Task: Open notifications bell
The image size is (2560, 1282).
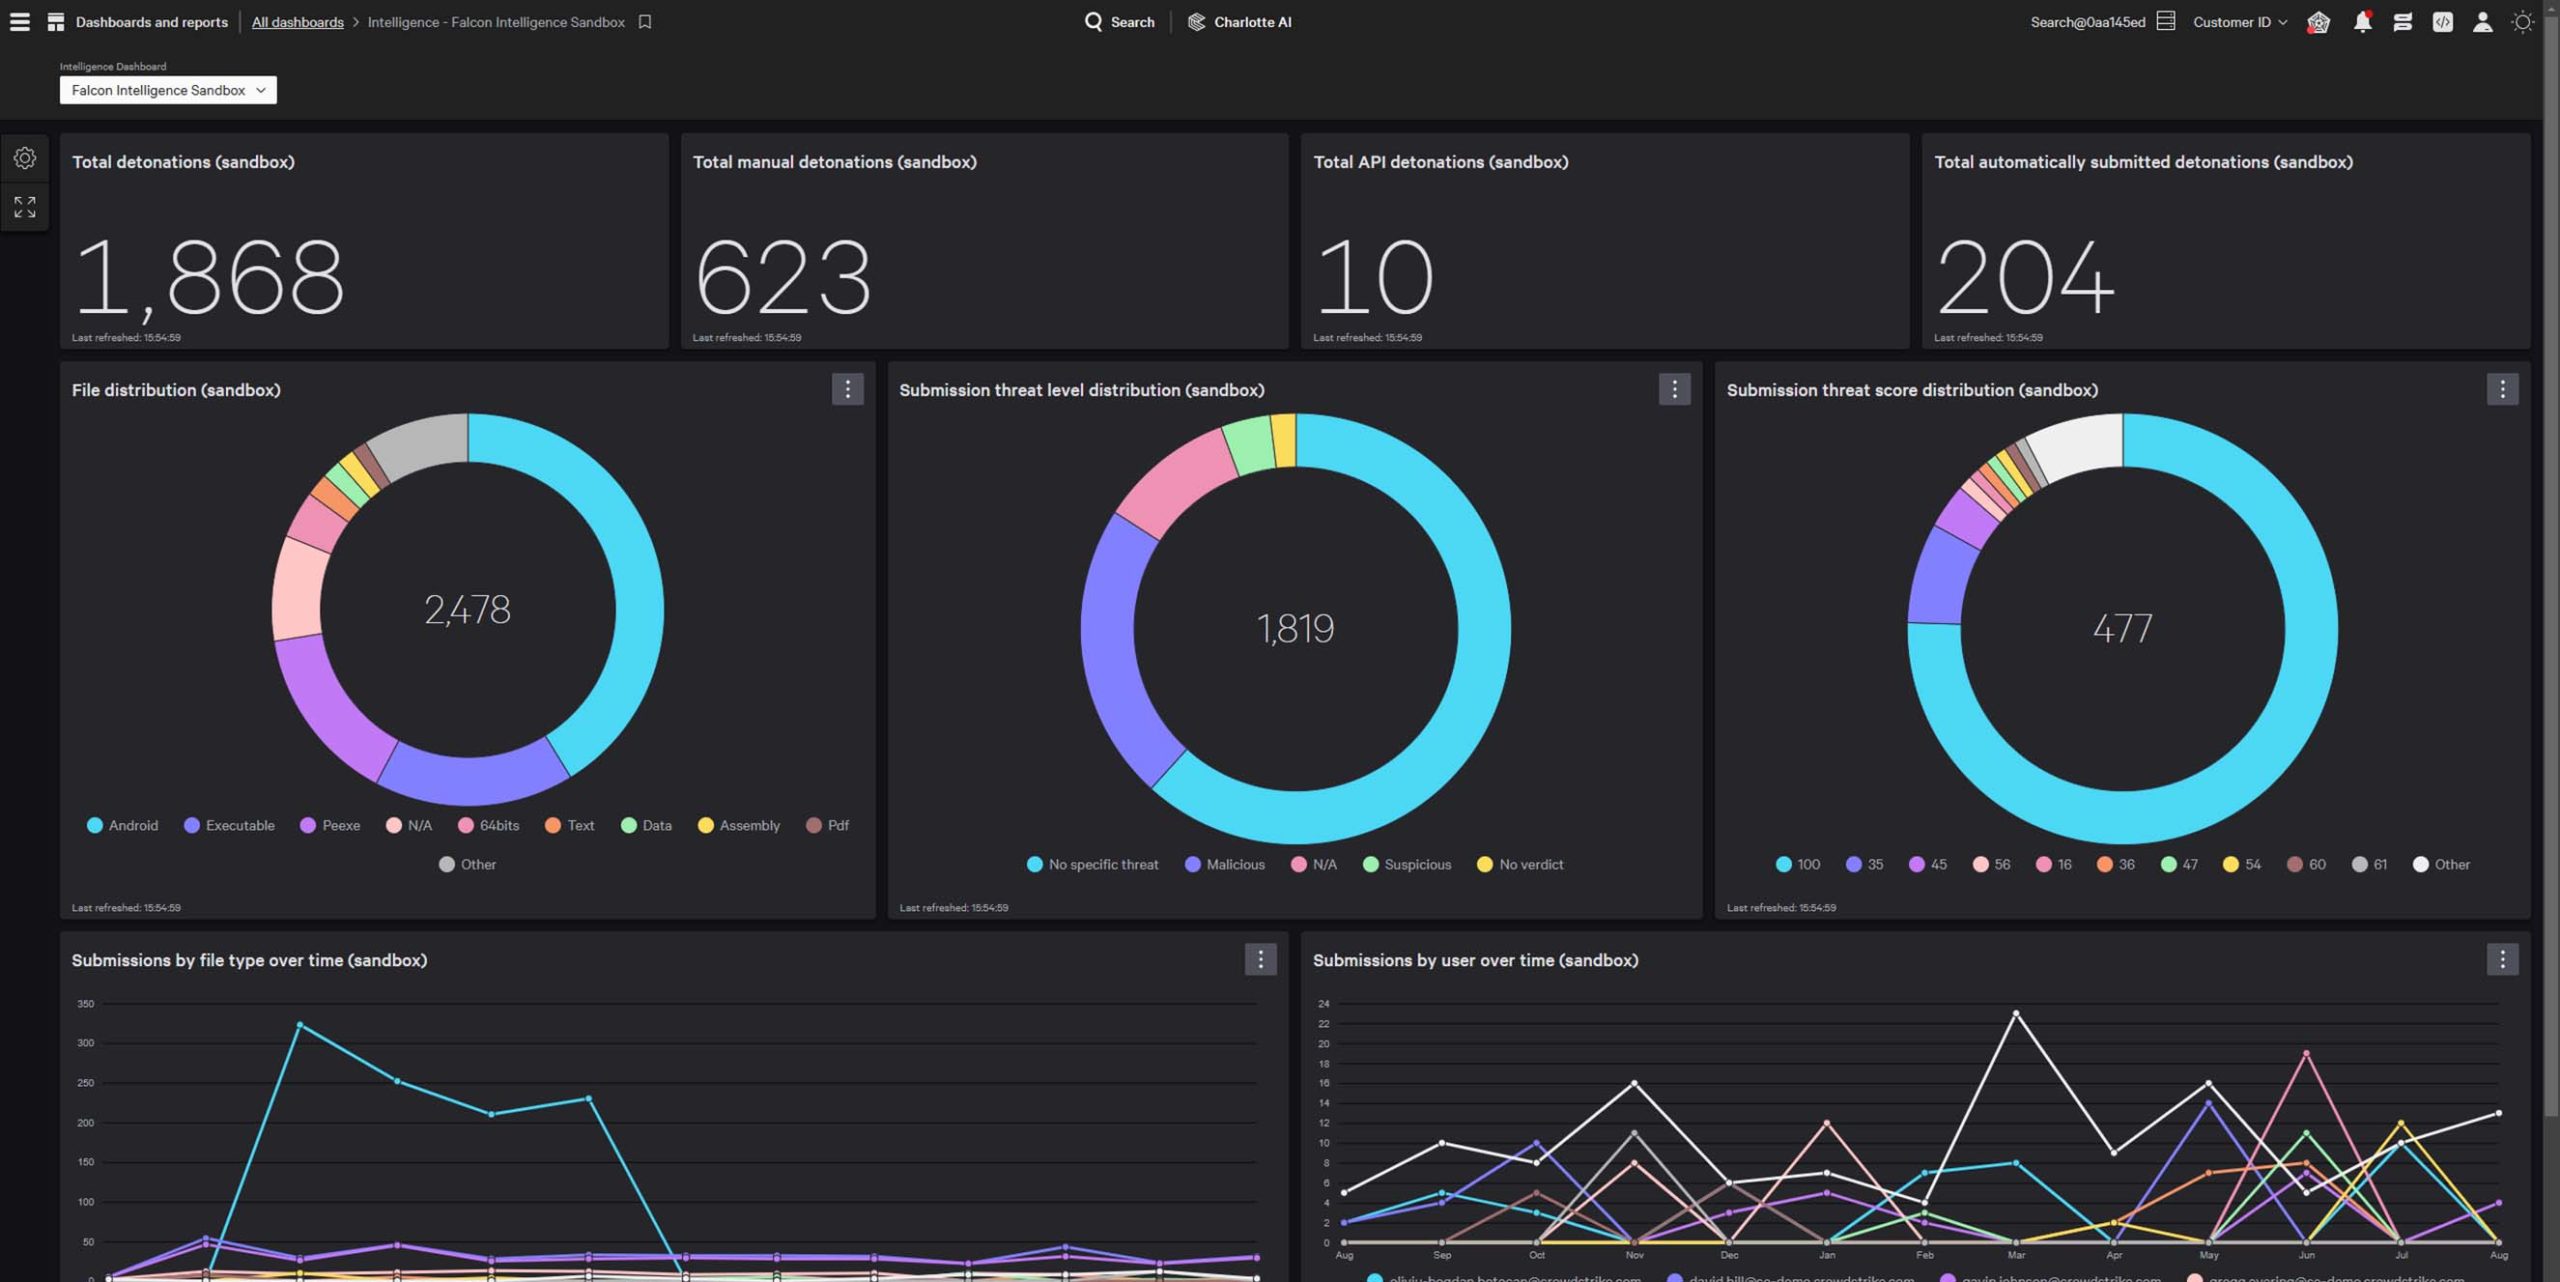Action: pos(2362,22)
